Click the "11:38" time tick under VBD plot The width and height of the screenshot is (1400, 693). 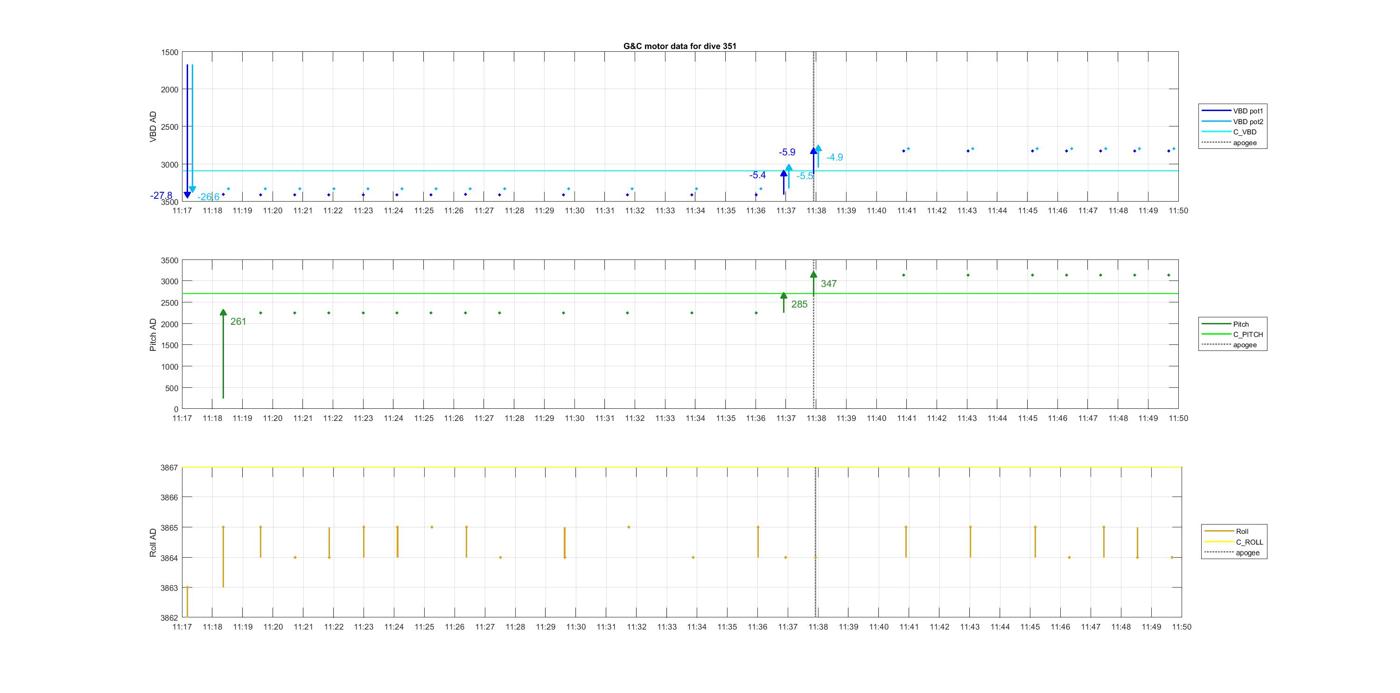tap(816, 211)
